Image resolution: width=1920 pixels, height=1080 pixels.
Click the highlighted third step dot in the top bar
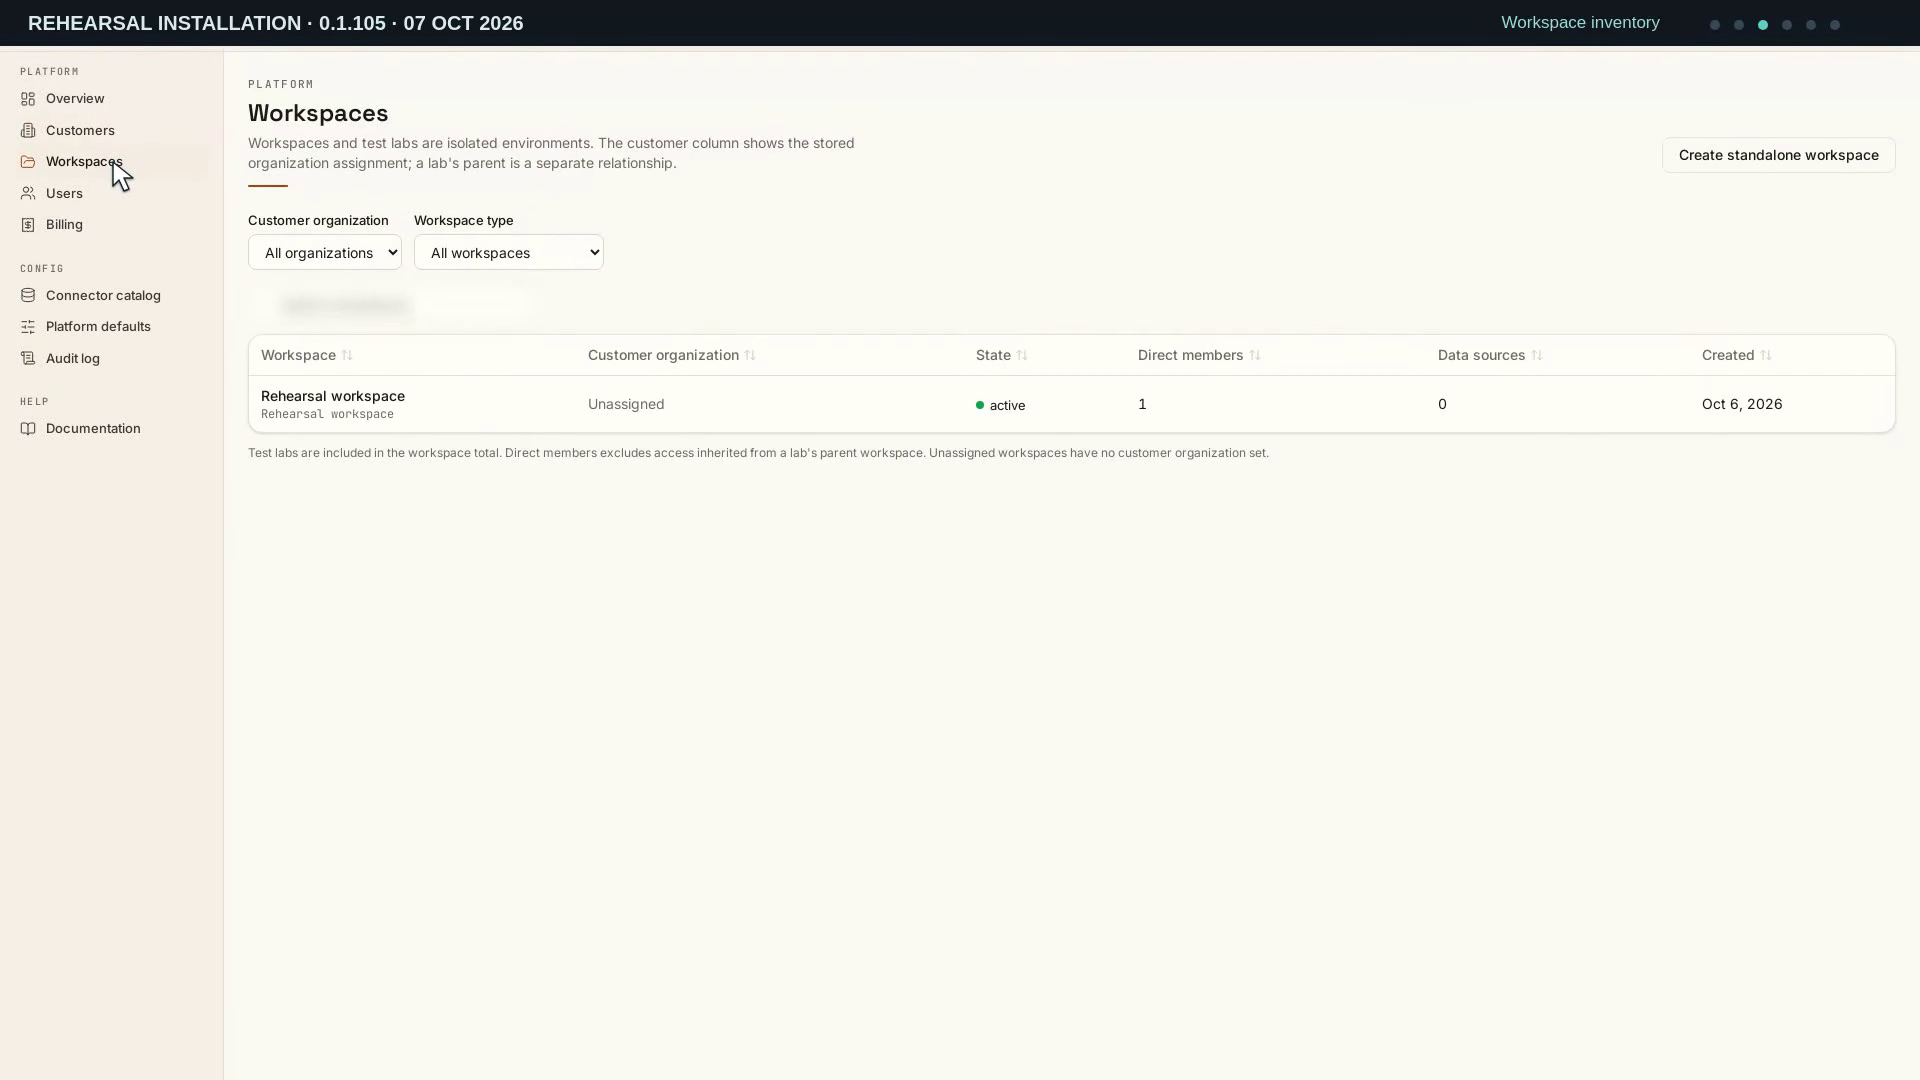[x=1763, y=25]
